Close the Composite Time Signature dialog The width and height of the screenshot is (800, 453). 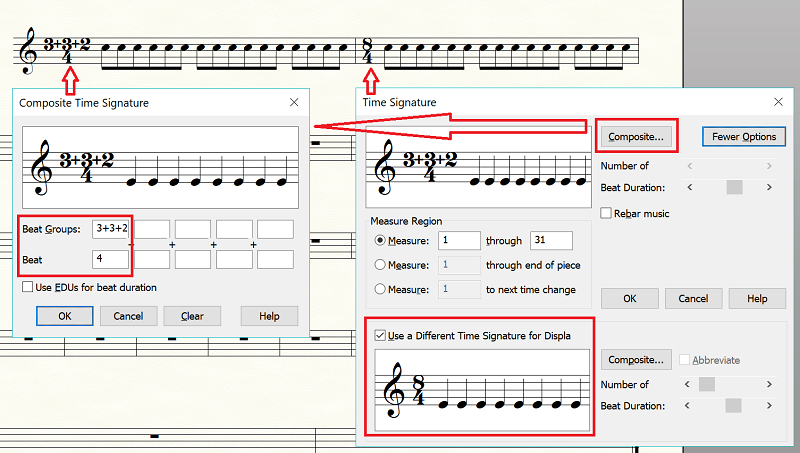tap(294, 102)
